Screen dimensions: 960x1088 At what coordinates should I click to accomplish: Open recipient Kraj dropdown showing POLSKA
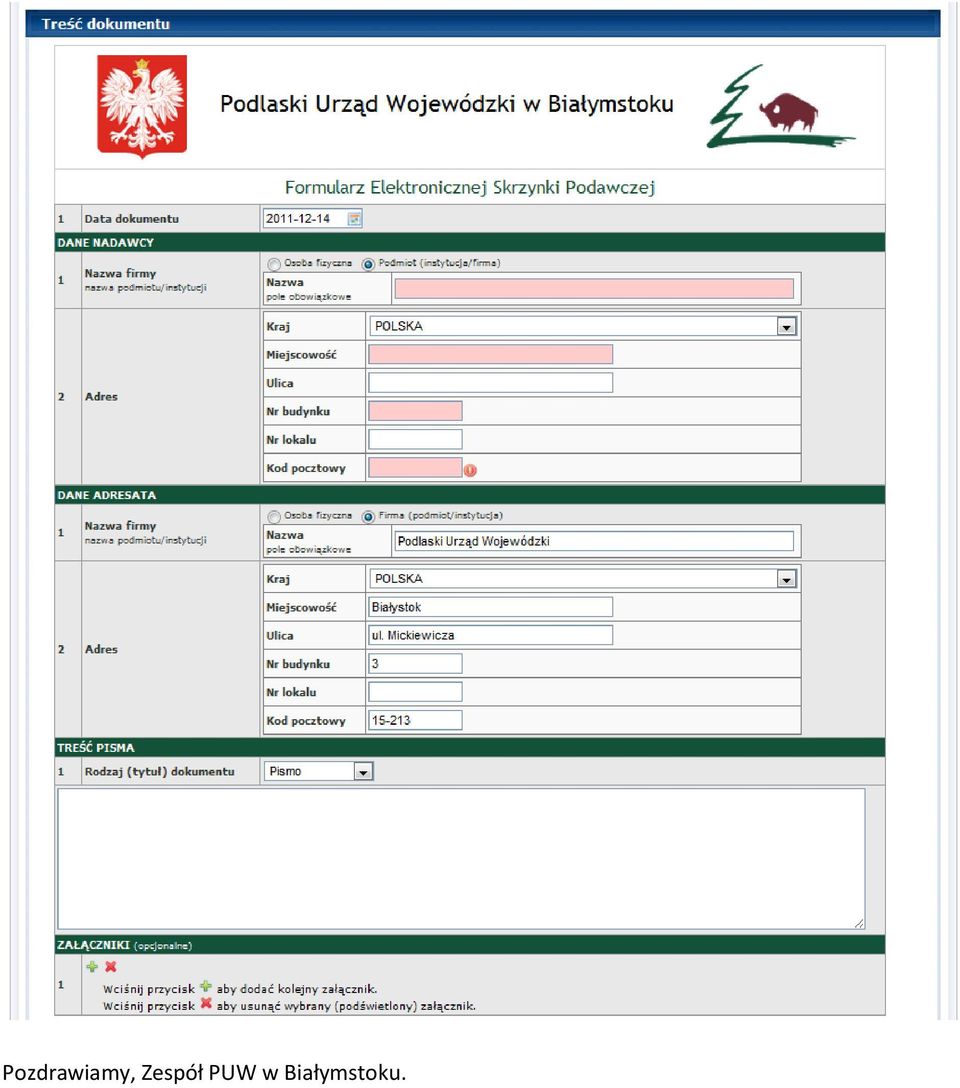tap(583, 578)
